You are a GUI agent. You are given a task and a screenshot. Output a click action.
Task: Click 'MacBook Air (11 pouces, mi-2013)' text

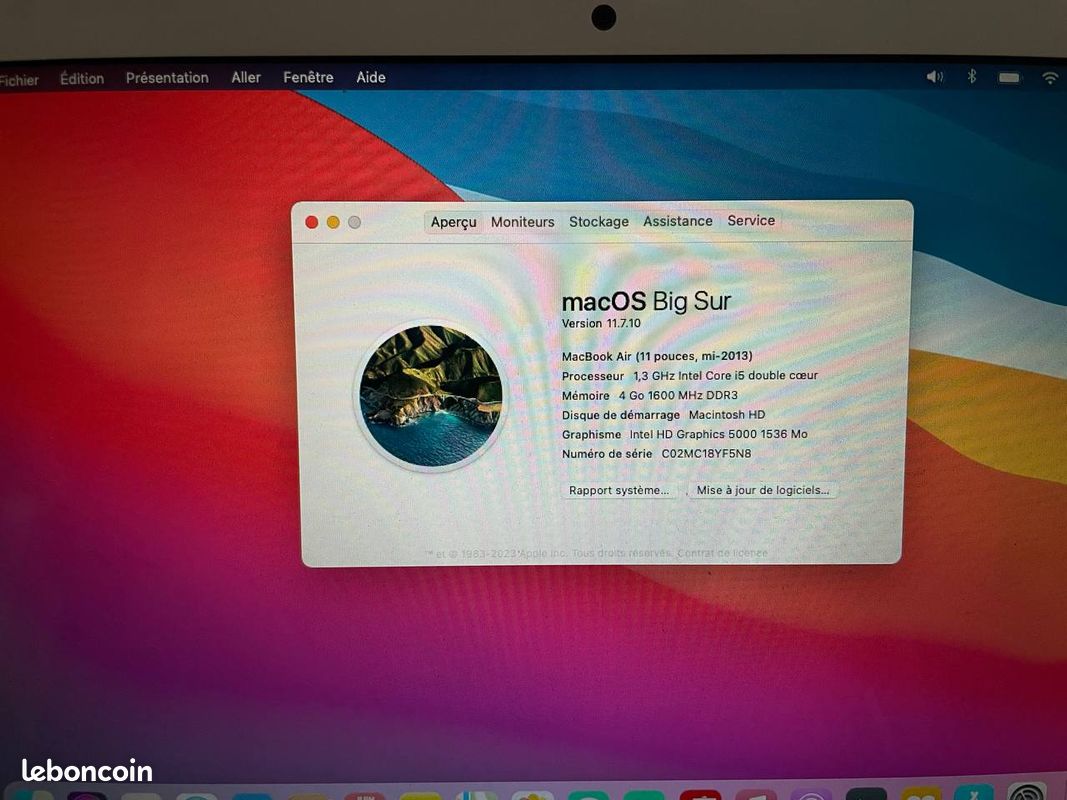pyautogui.click(x=657, y=356)
